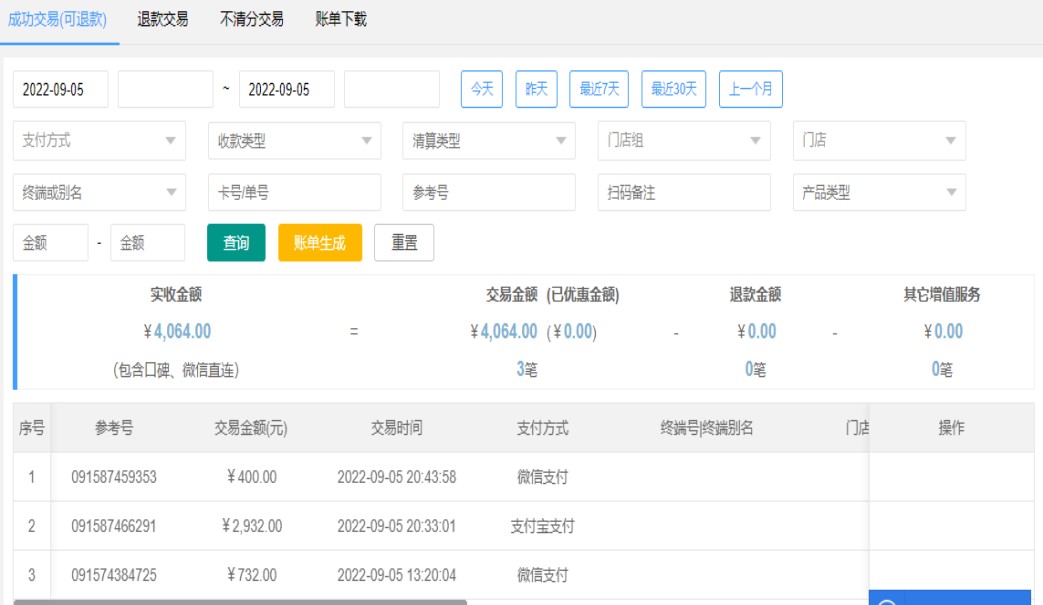
Task: Click the table's horizontal scrollbar
Action: (x=240, y=601)
